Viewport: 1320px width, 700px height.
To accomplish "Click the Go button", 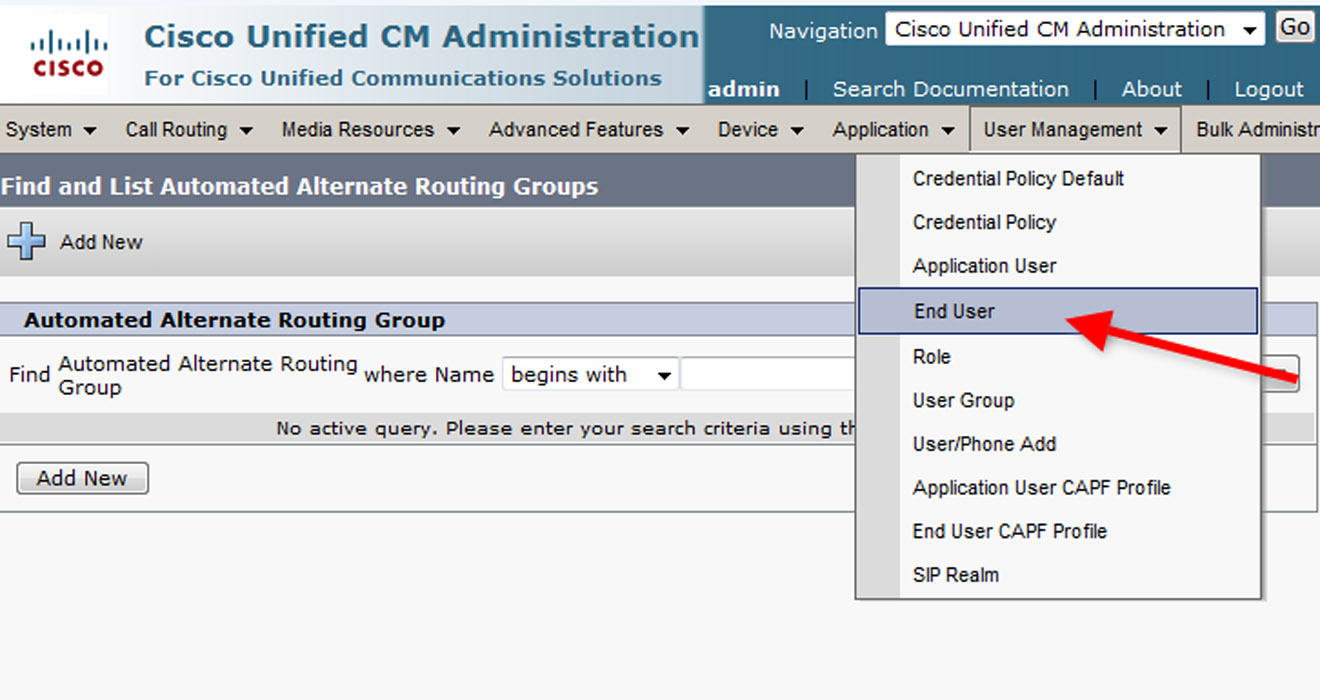I will point(1294,28).
